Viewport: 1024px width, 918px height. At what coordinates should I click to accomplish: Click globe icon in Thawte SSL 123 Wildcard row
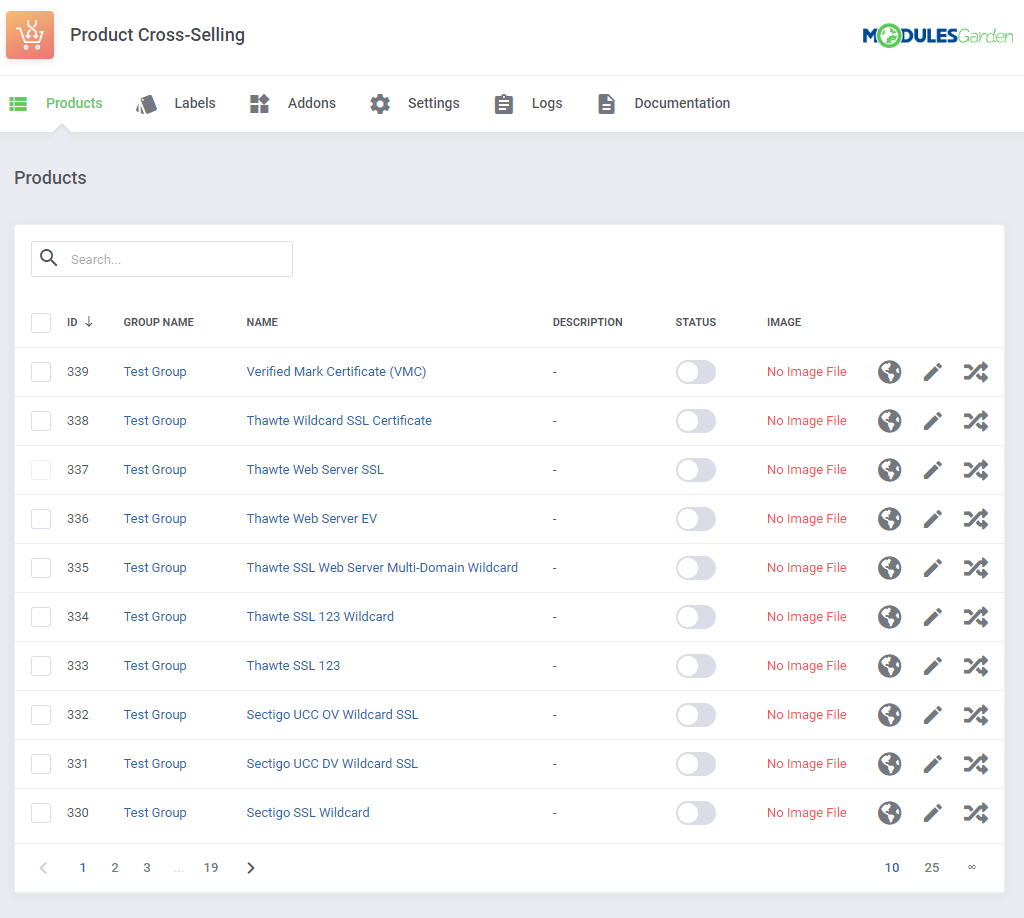coord(889,617)
